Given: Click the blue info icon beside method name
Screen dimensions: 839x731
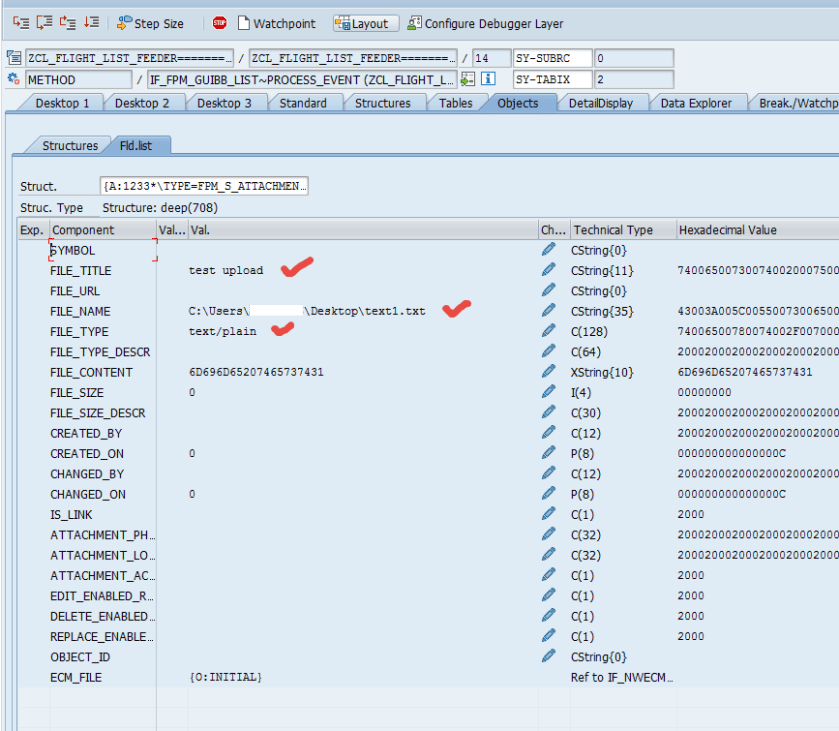Looking at the screenshot, I should [x=488, y=79].
